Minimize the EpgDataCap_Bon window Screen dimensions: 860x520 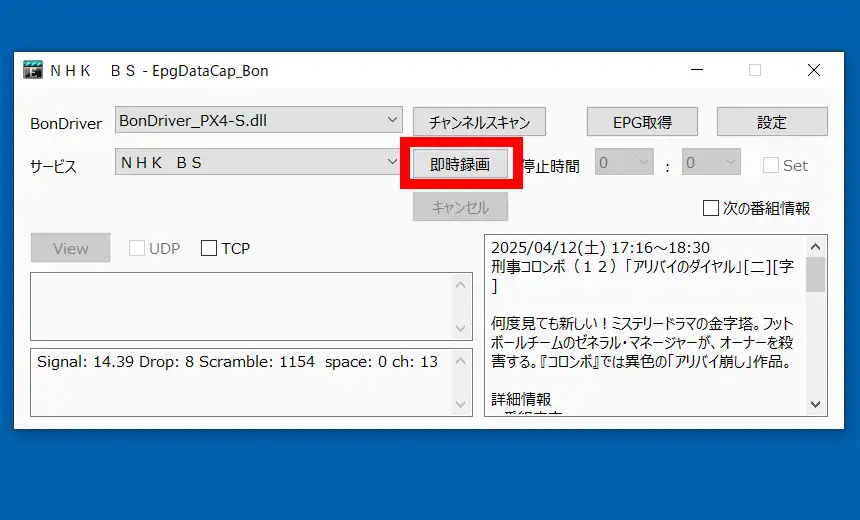pyautogui.click(x=697, y=70)
